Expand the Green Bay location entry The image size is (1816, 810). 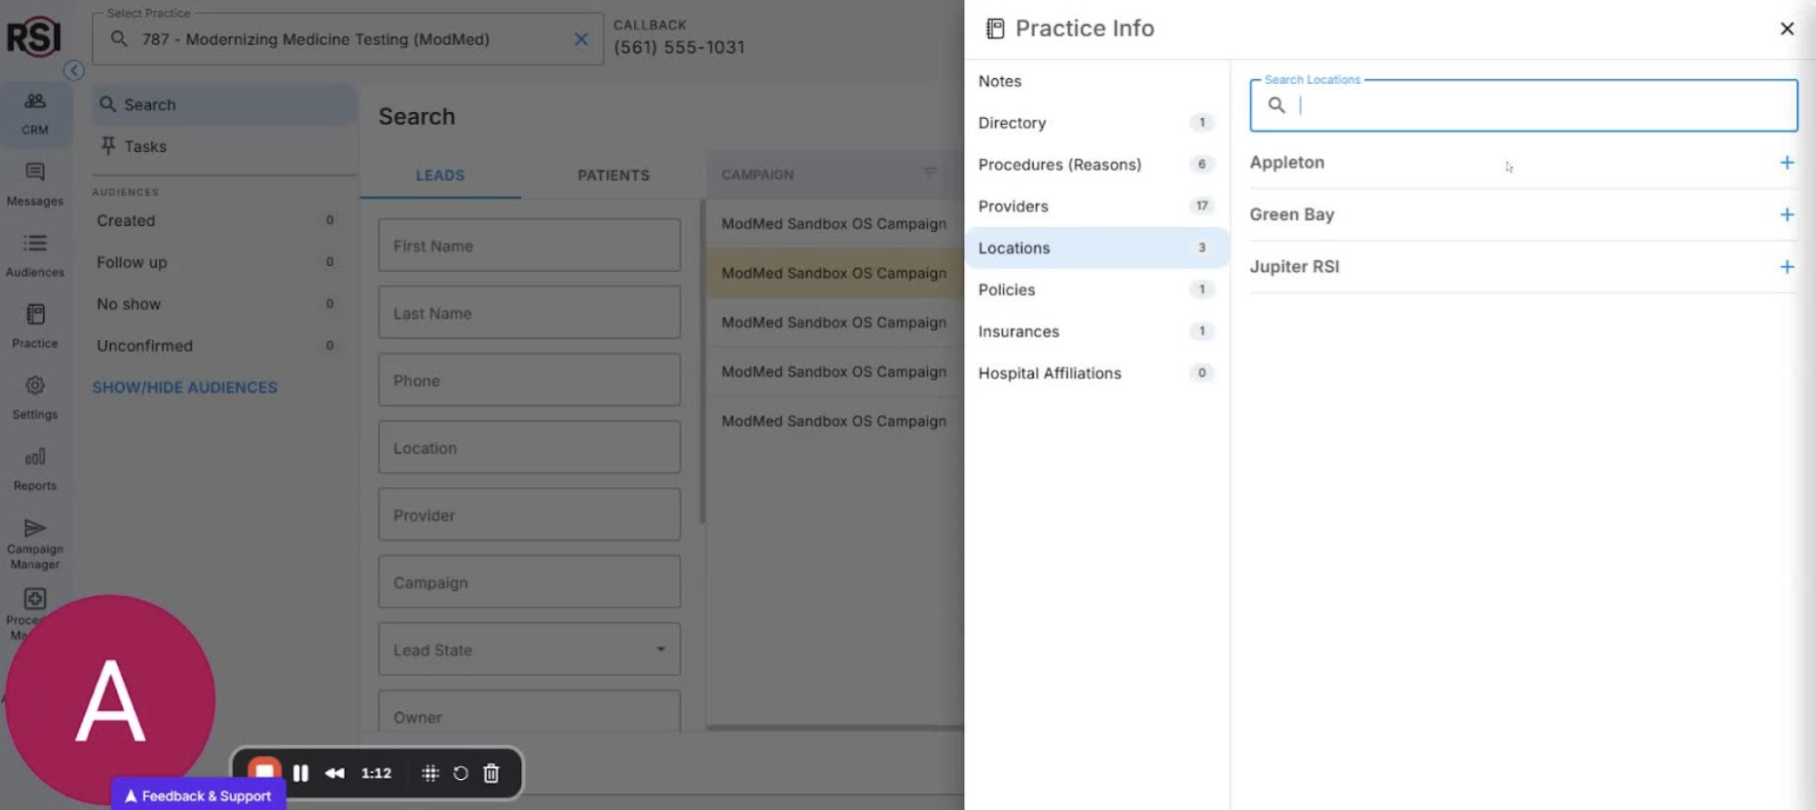click(1786, 215)
